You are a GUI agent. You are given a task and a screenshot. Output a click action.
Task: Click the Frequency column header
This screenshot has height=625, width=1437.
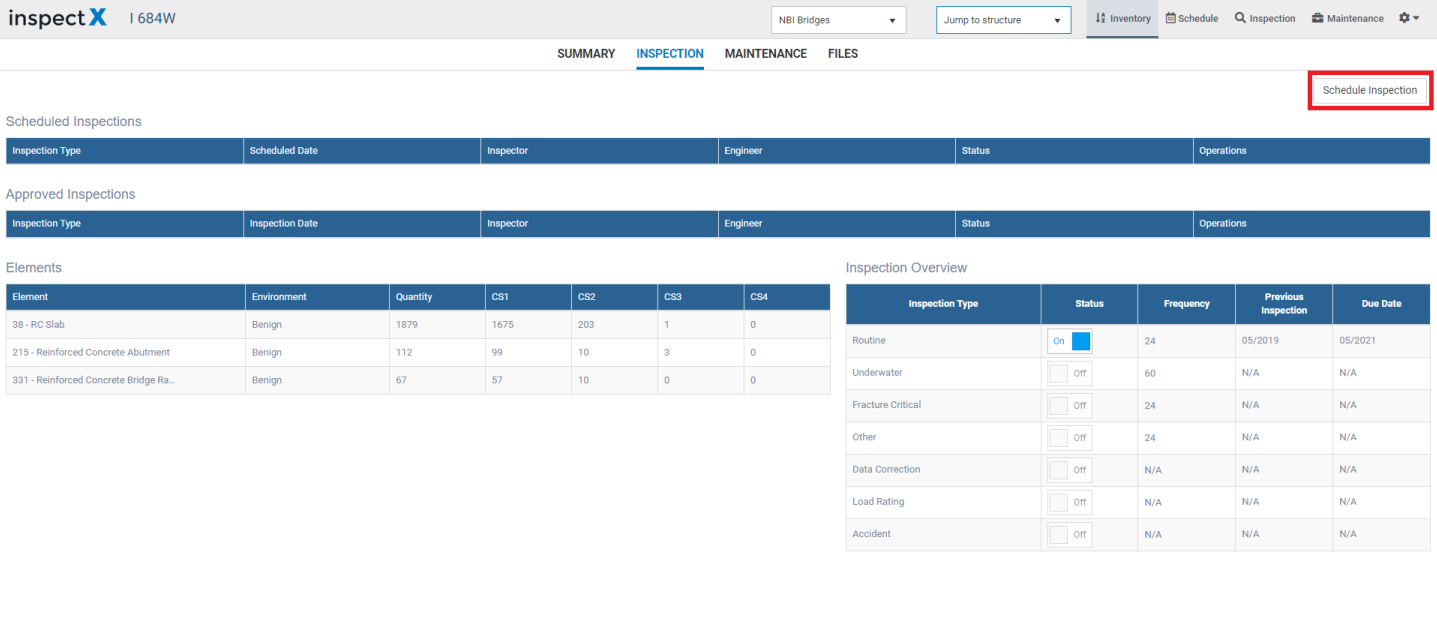(1187, 303)
